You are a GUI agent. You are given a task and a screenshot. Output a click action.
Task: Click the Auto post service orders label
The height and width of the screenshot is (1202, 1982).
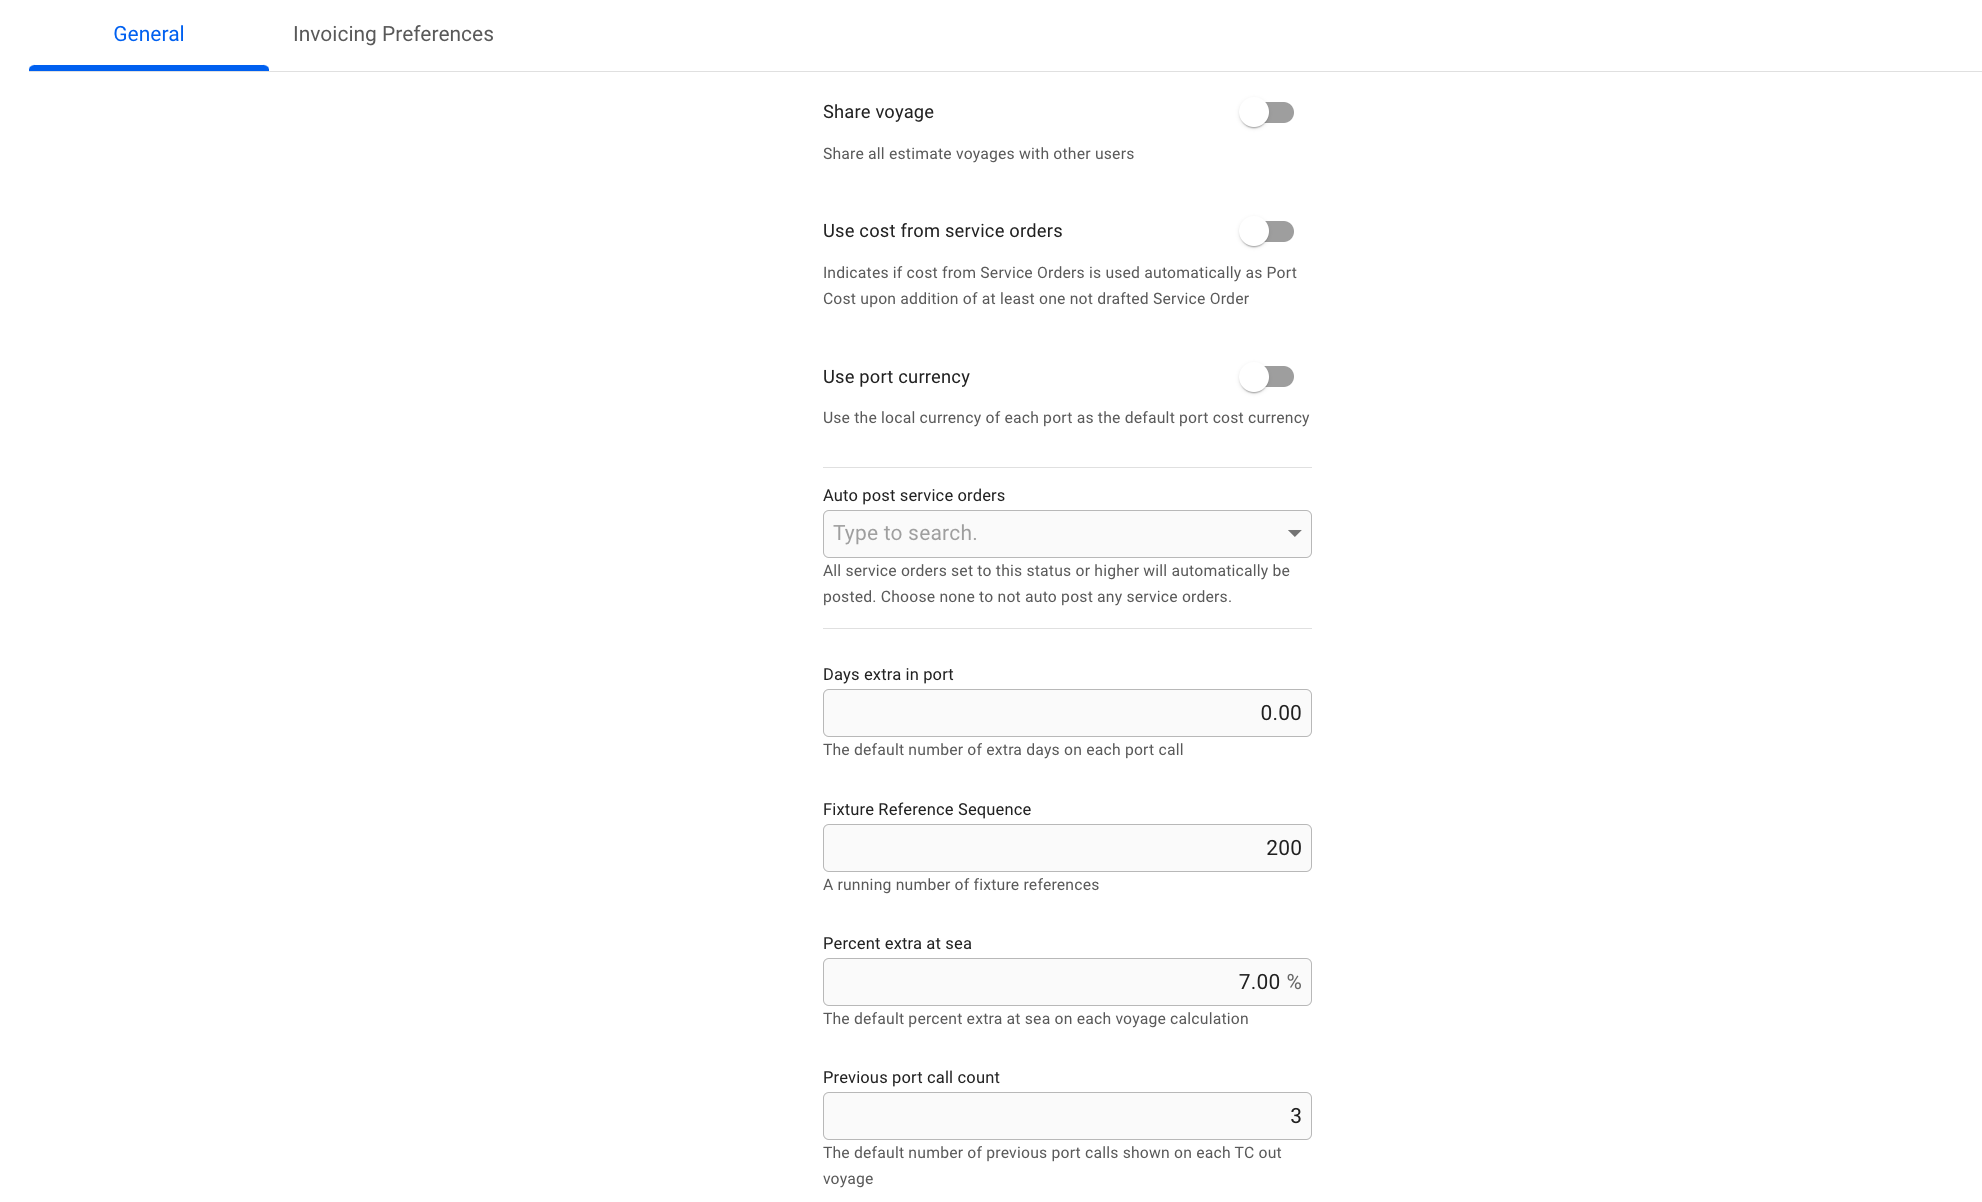click(x=913, y=495)
